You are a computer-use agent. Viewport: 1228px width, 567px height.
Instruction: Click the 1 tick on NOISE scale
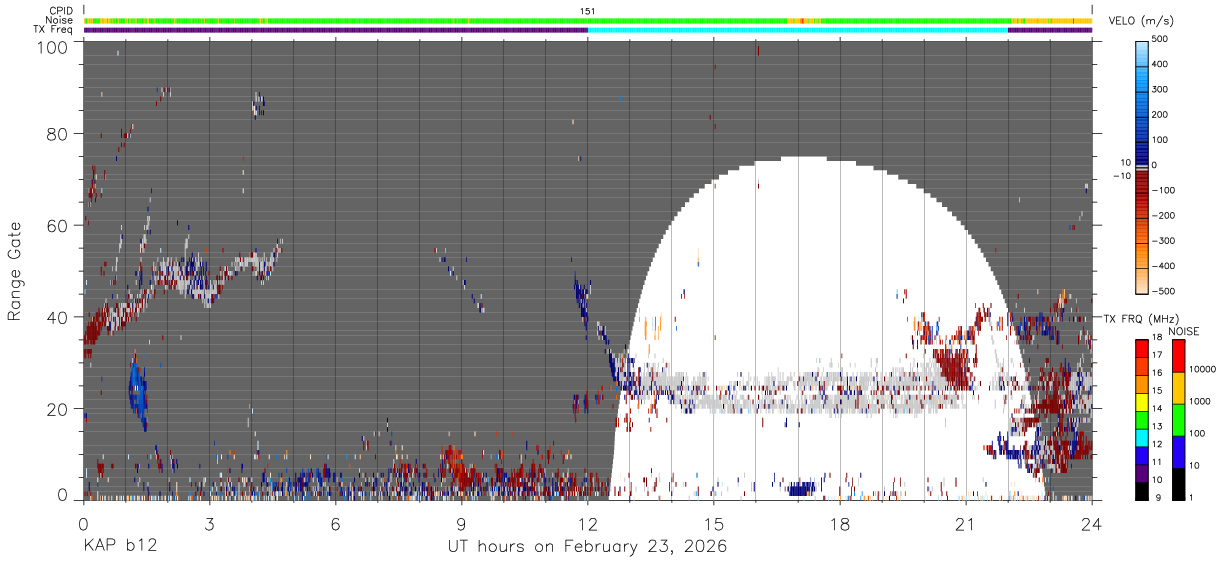[x=1191, y=497]
